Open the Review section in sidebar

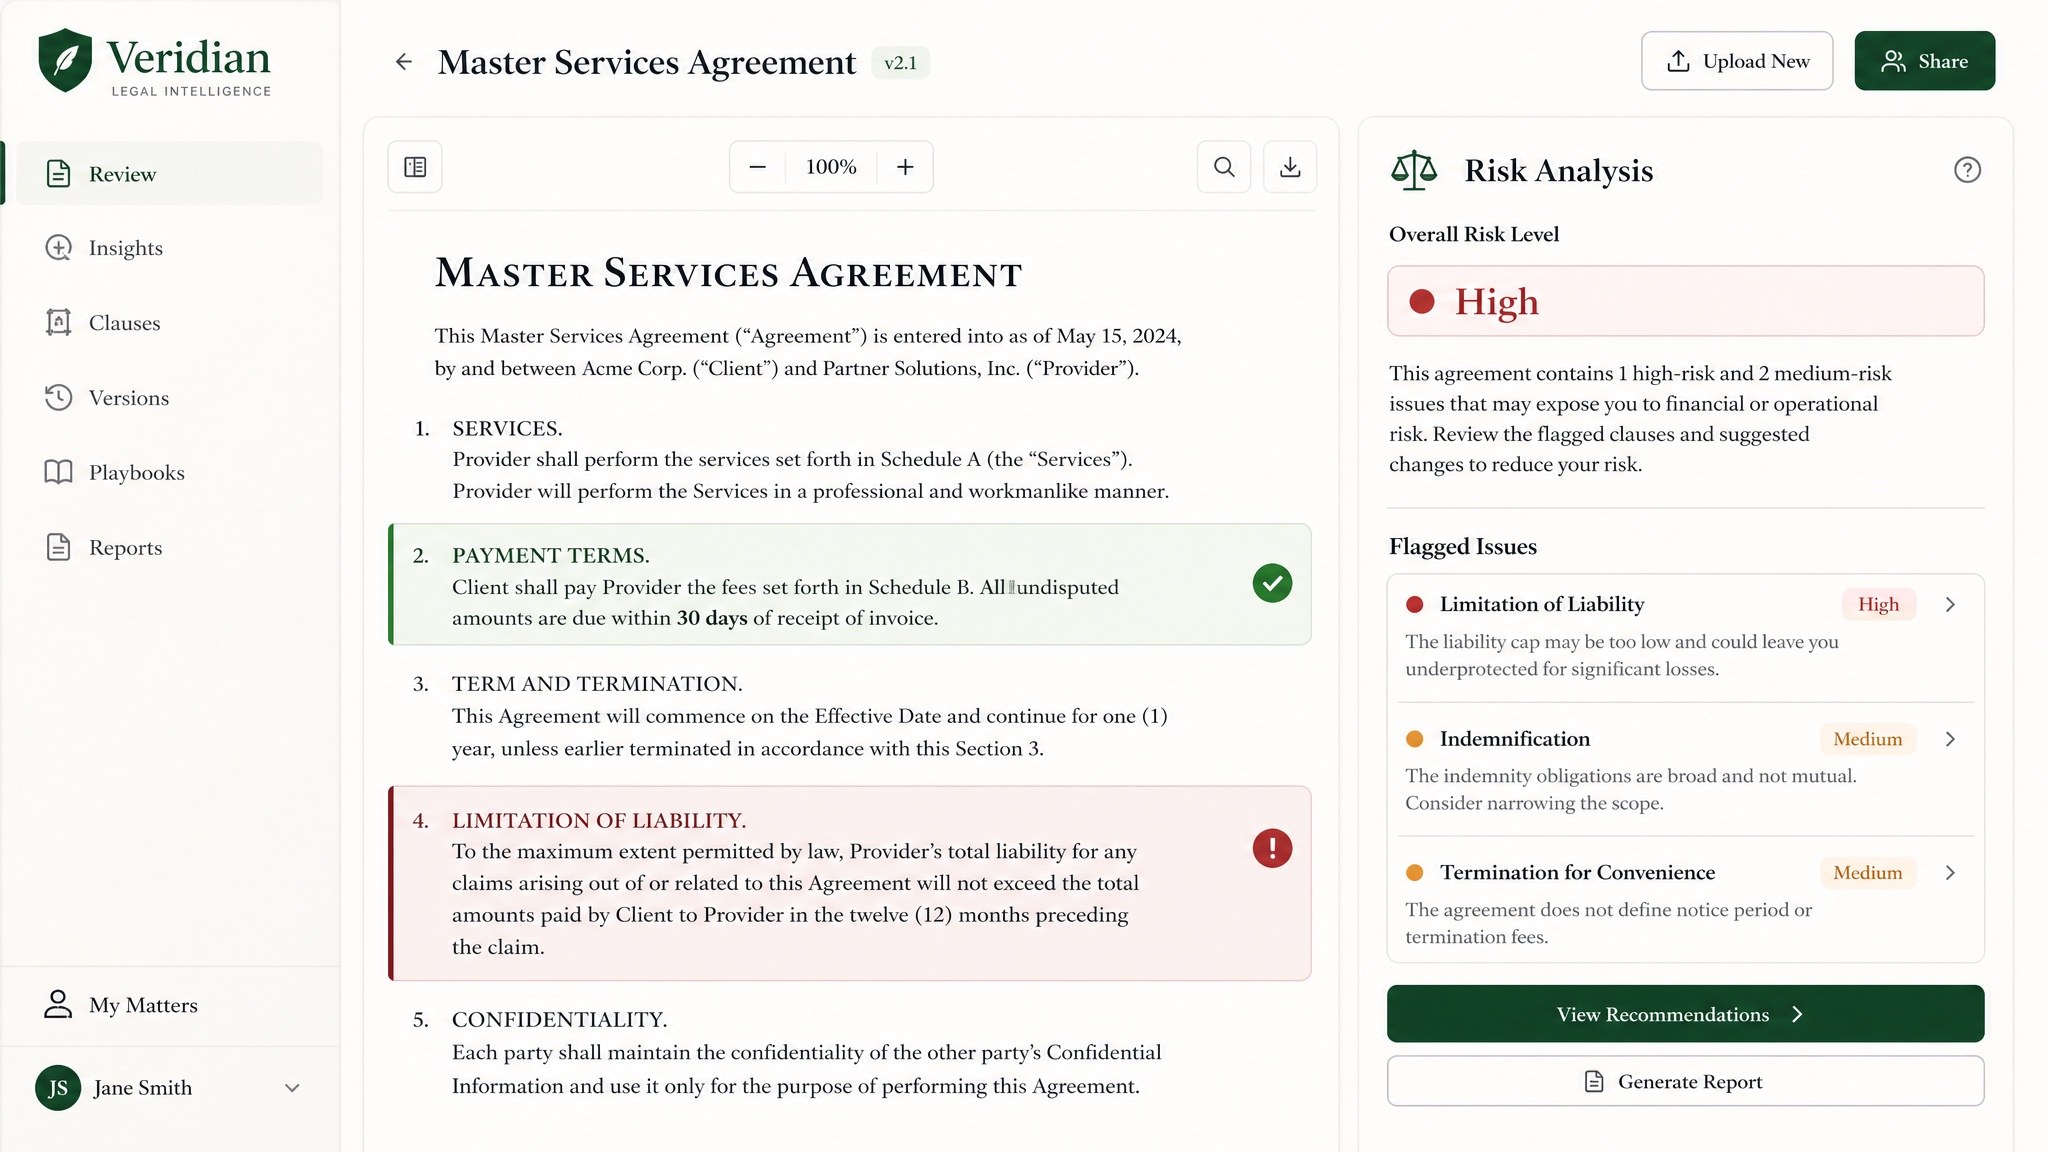click(170, 174)
